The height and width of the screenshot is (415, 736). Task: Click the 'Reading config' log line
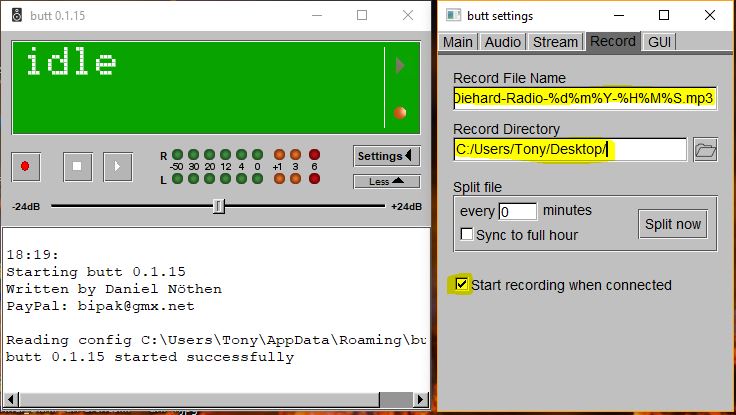216,340
